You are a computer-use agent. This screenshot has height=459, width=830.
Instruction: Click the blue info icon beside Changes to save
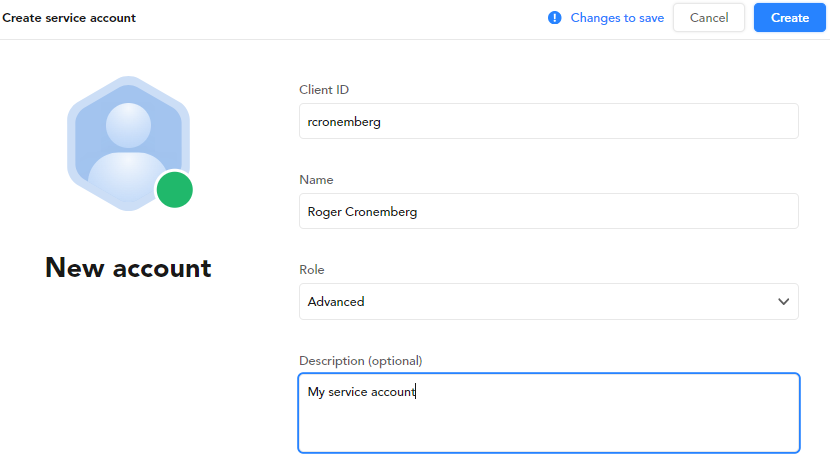pyautogui.click(x=555, y=18)
